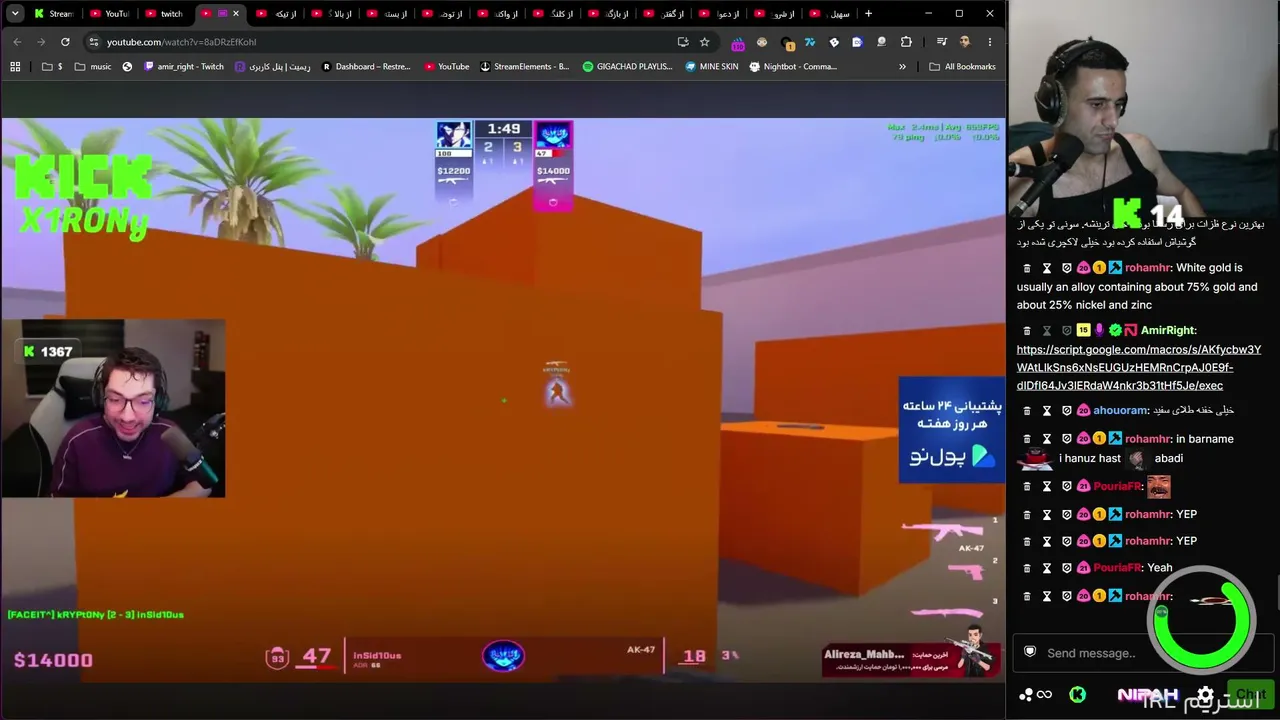
Task: Open the Chrome profile avatar
Action: coord(965,42)
